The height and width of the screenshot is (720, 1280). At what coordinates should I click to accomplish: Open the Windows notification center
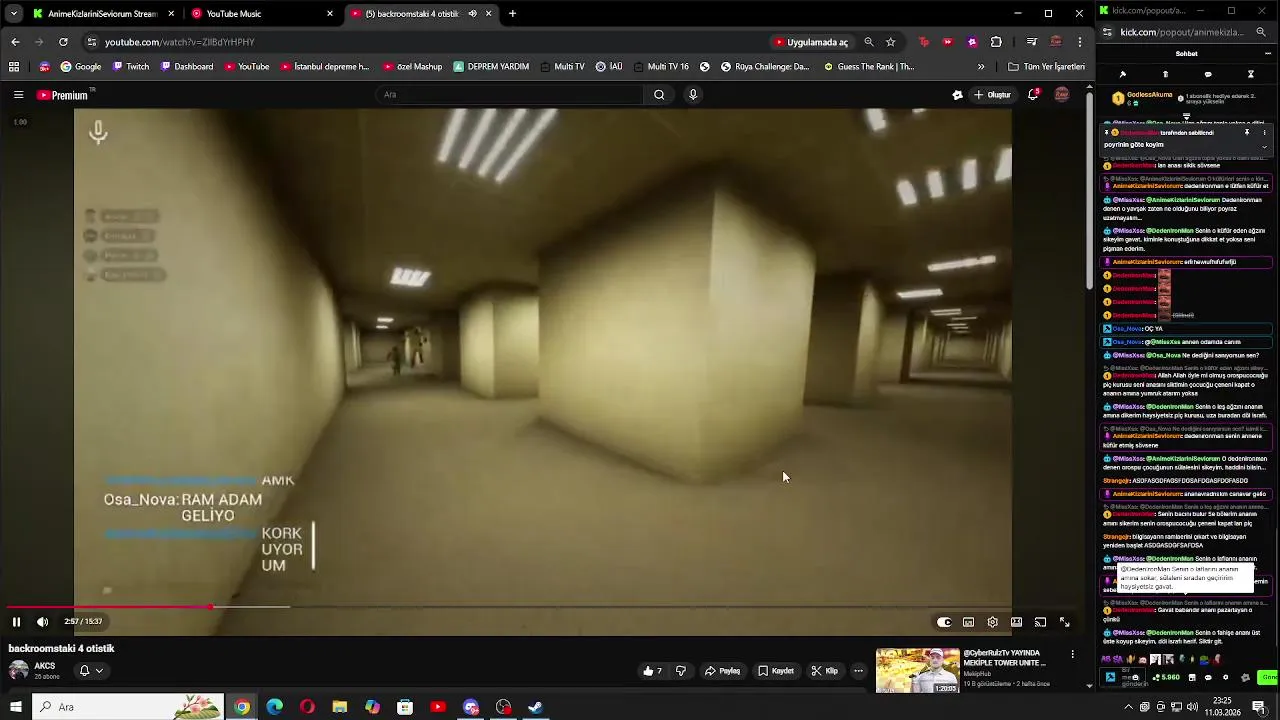[1260, 707]
